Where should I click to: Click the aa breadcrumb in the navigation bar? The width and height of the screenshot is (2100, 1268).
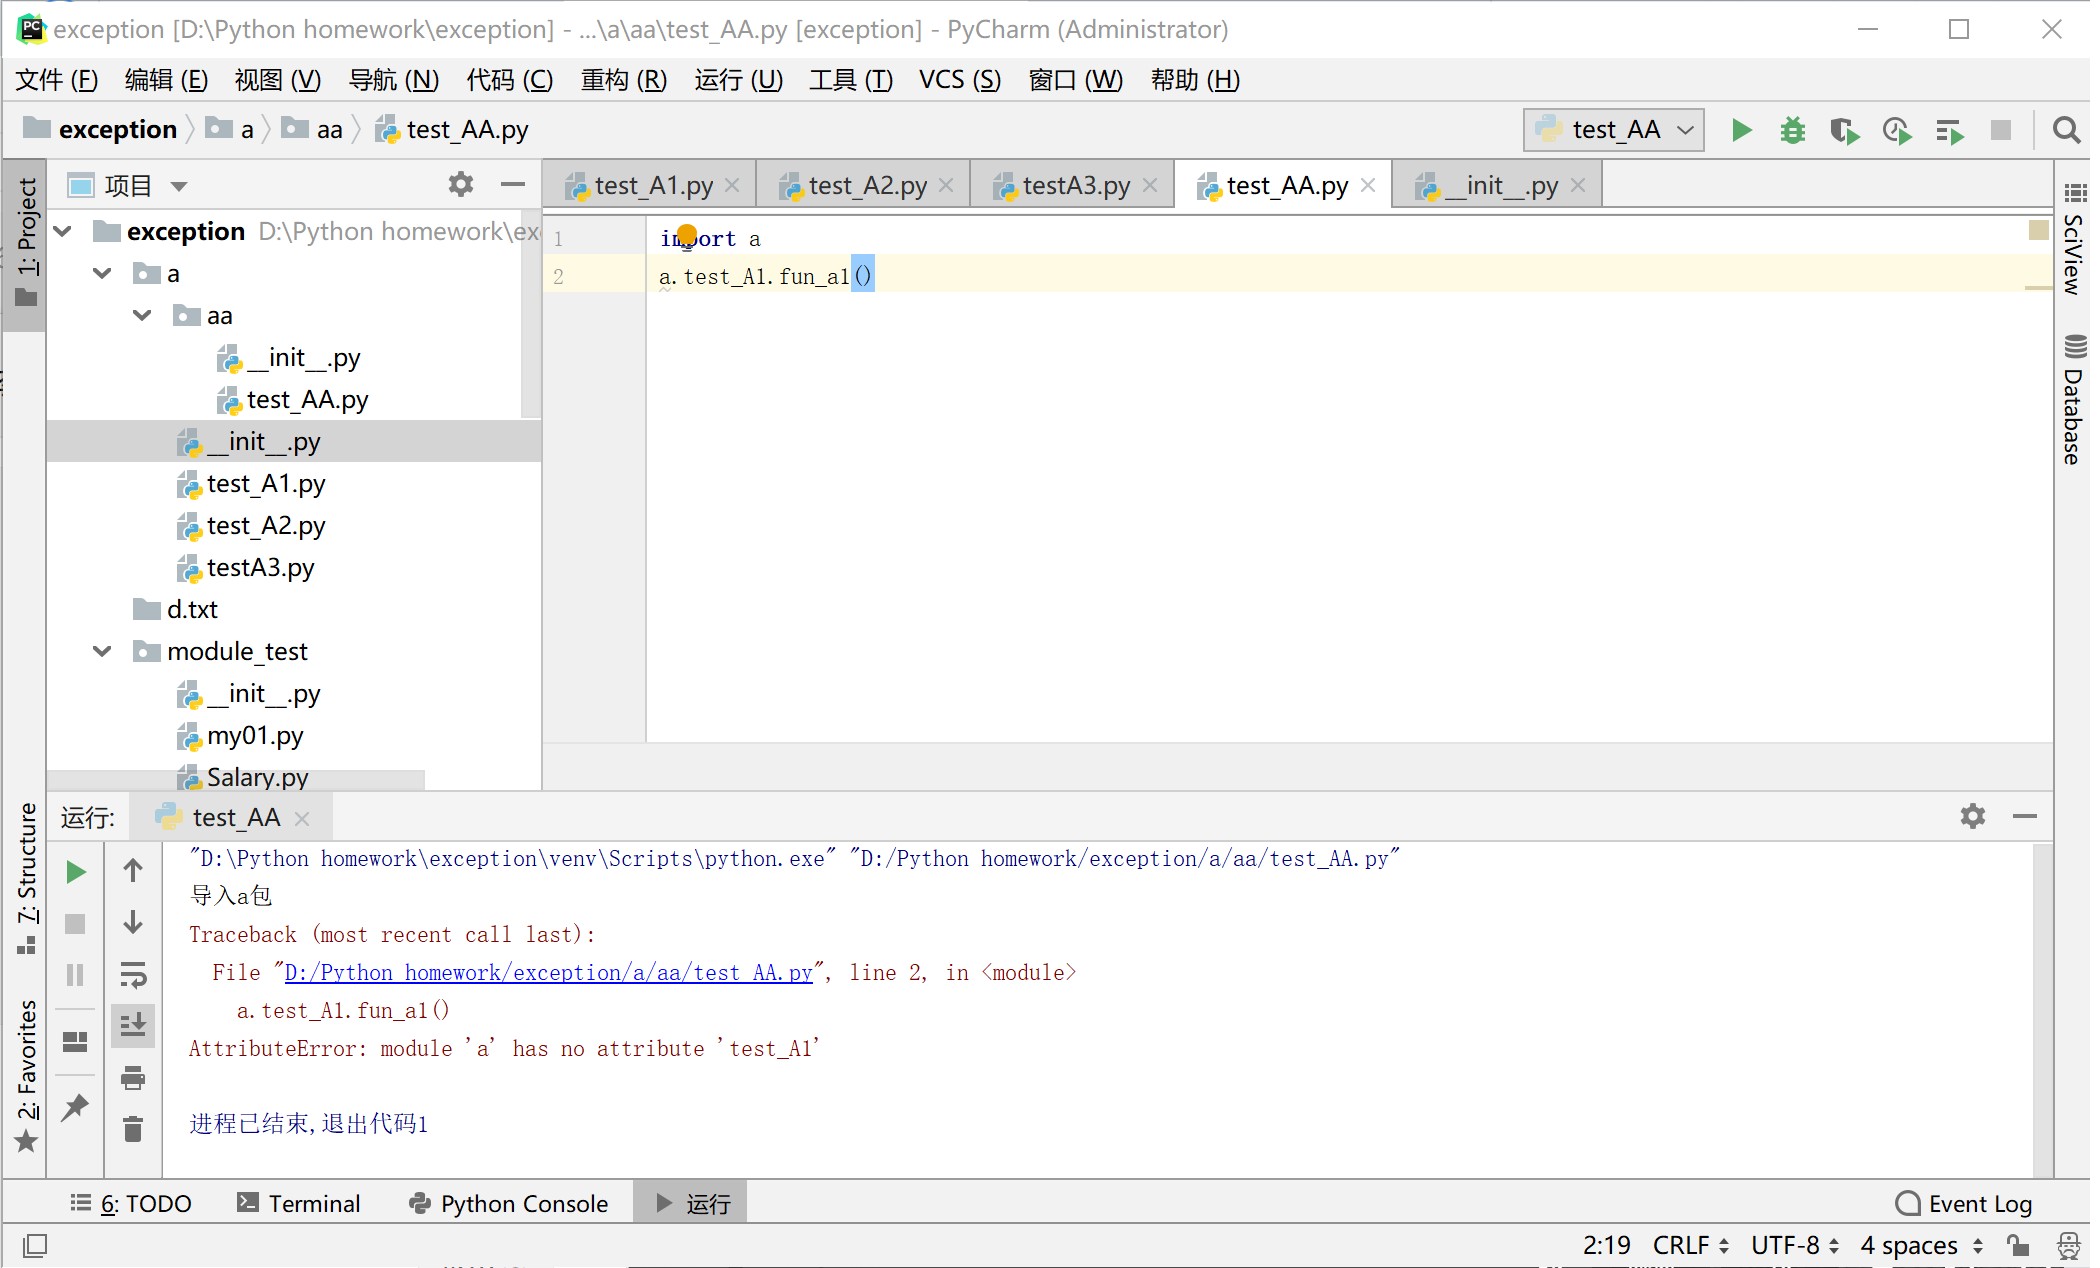(x=313, y=129)
